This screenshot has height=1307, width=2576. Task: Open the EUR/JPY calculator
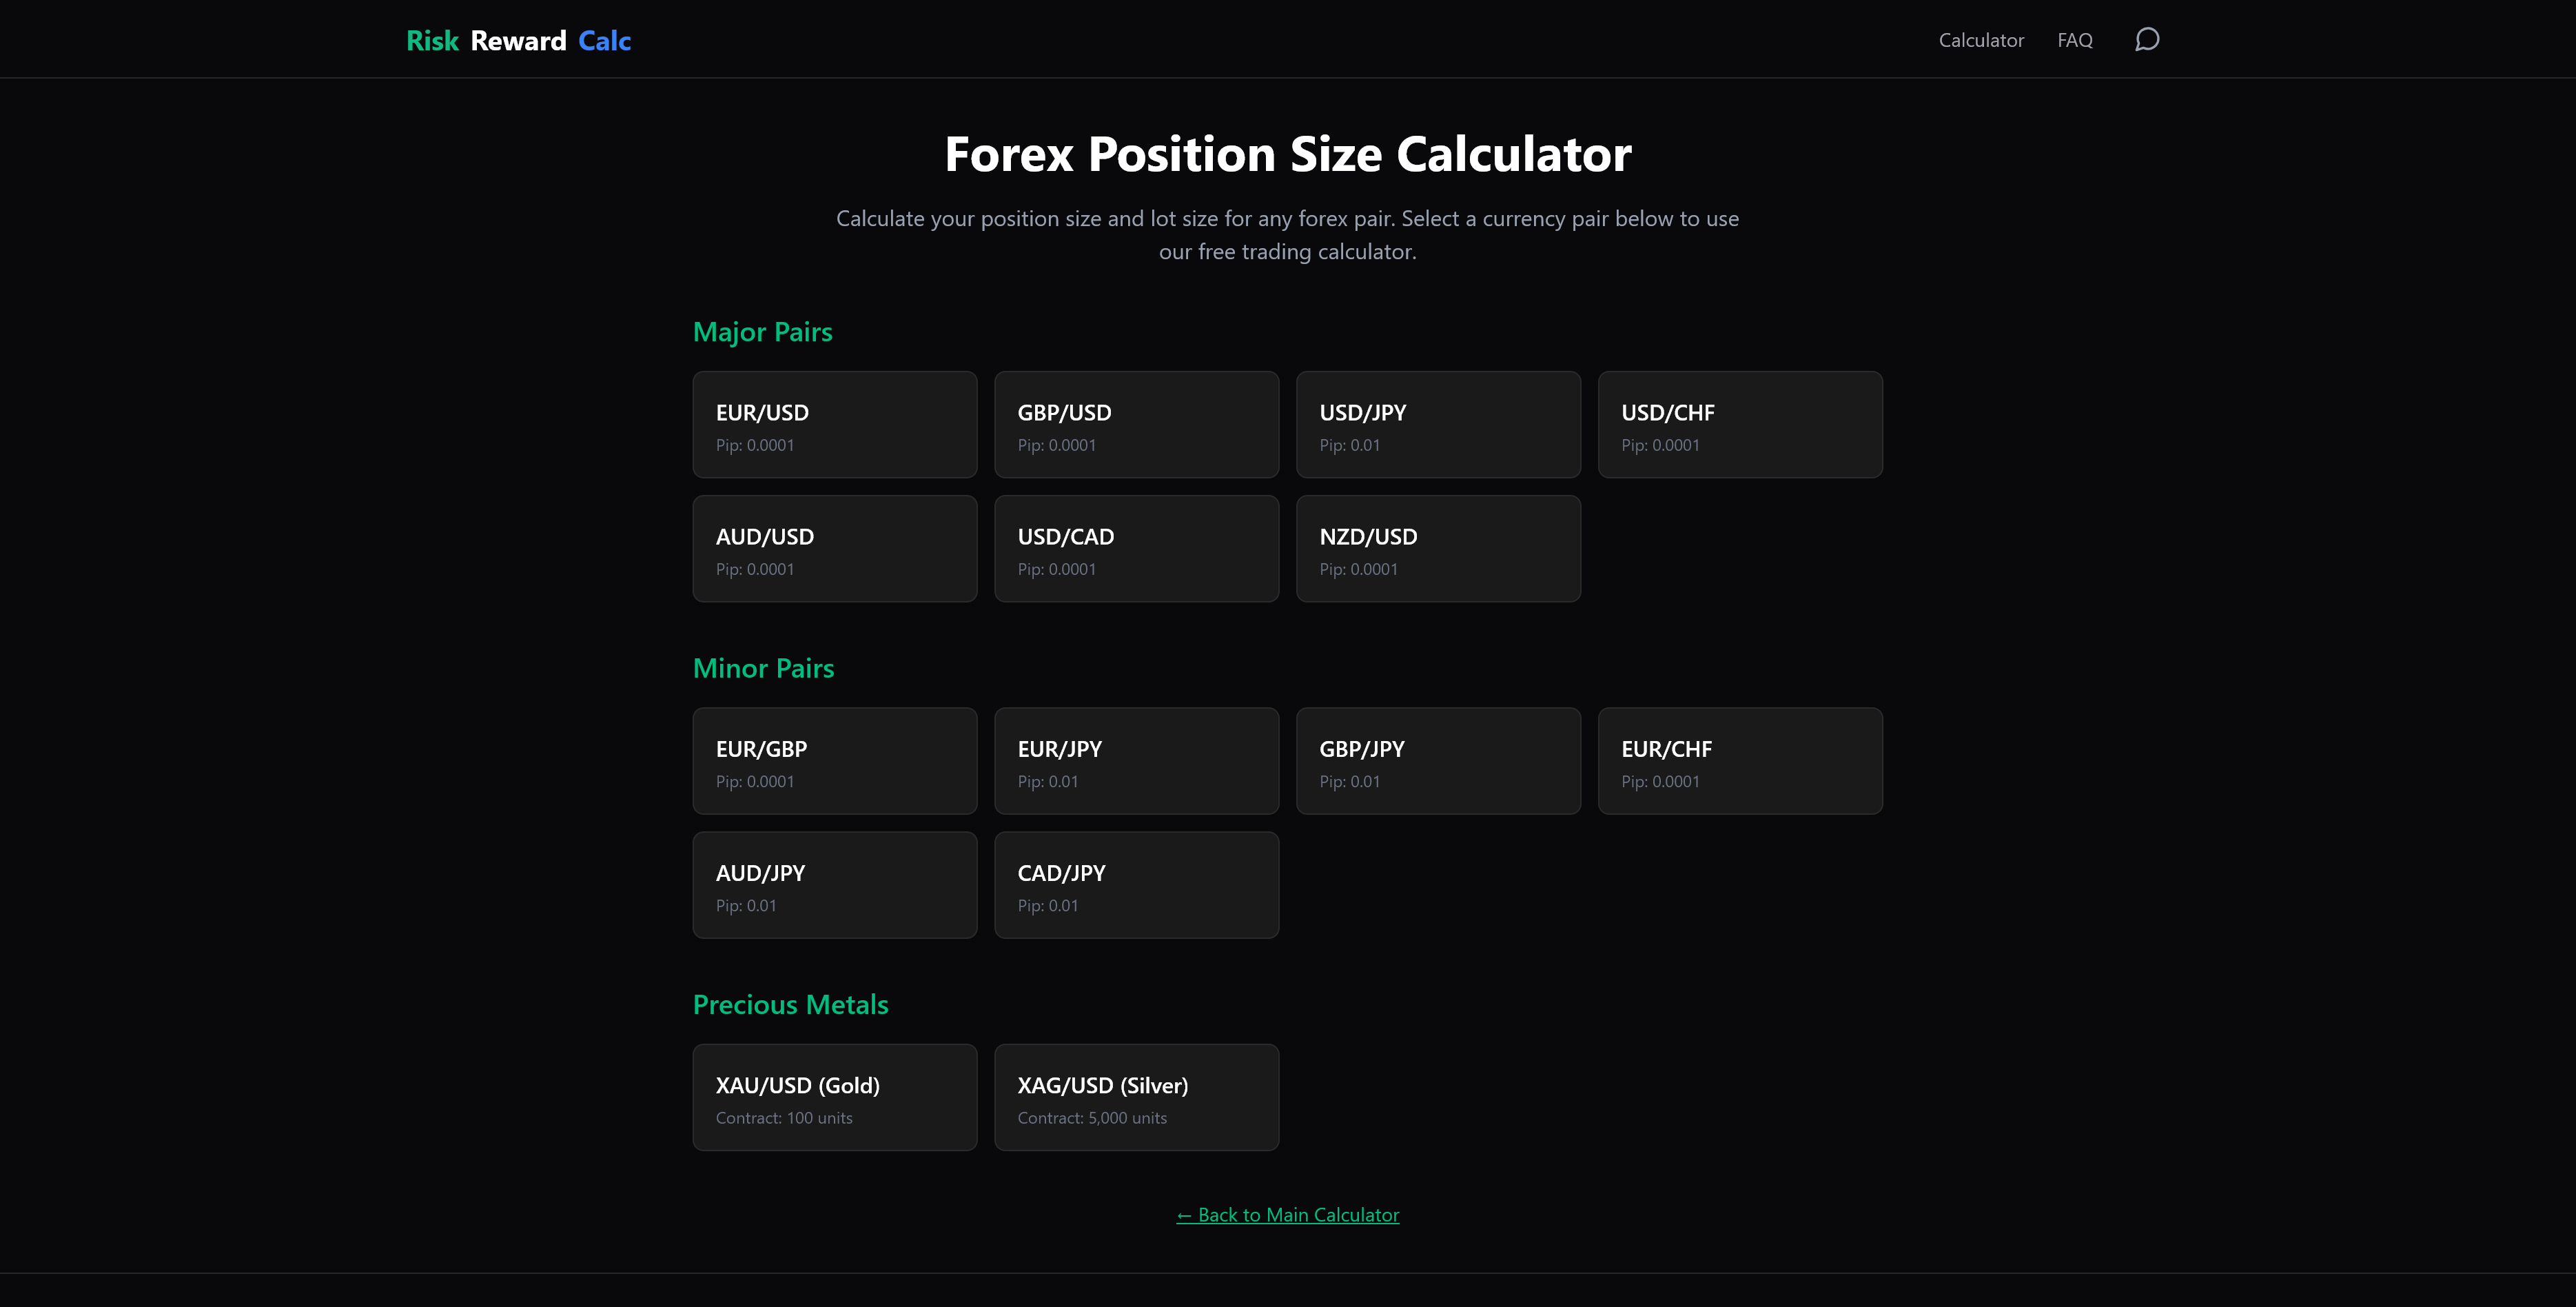point(1136,760)
